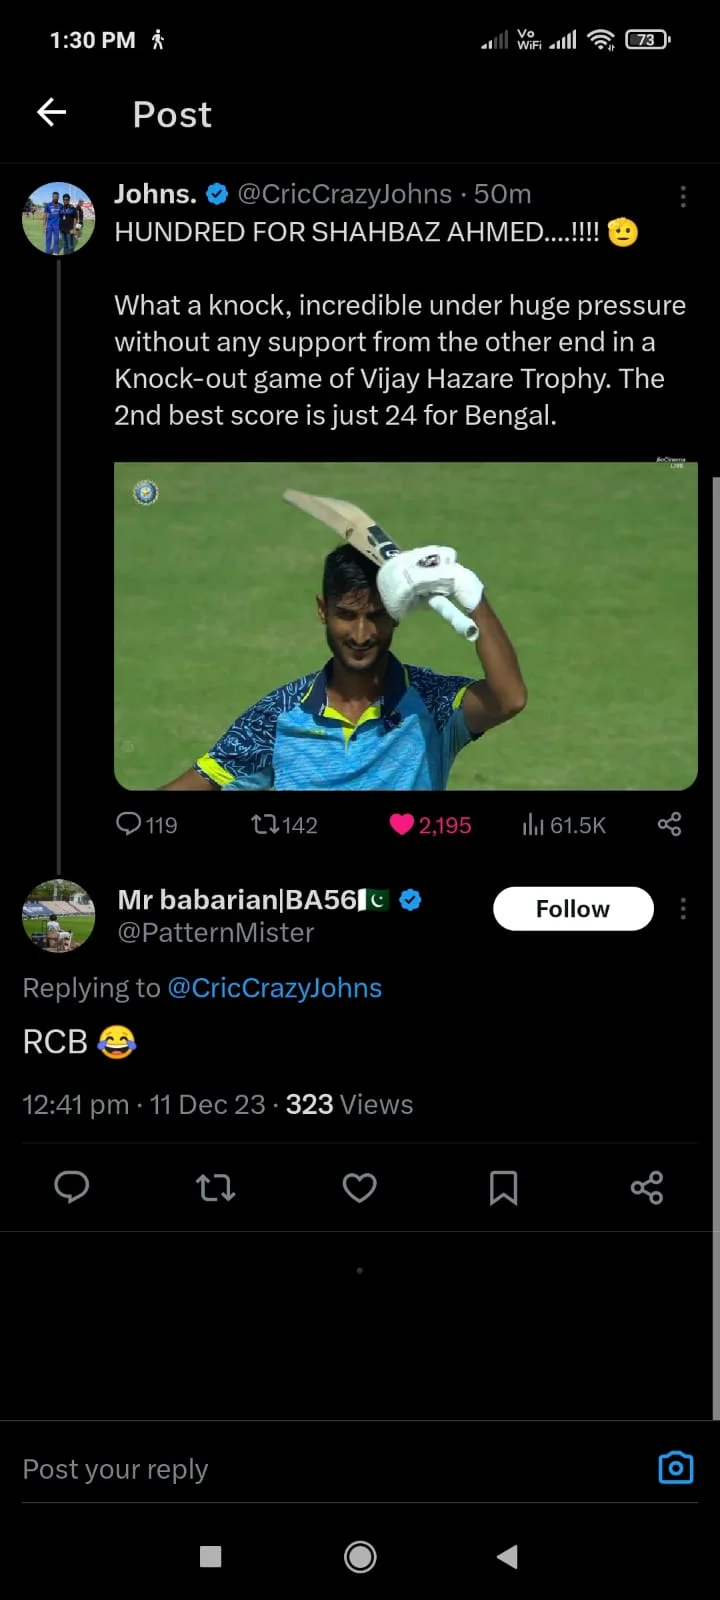This screenshot has width=720, height=1600.
Task: Repost the RCB reply
Action: pos(215,1187)
